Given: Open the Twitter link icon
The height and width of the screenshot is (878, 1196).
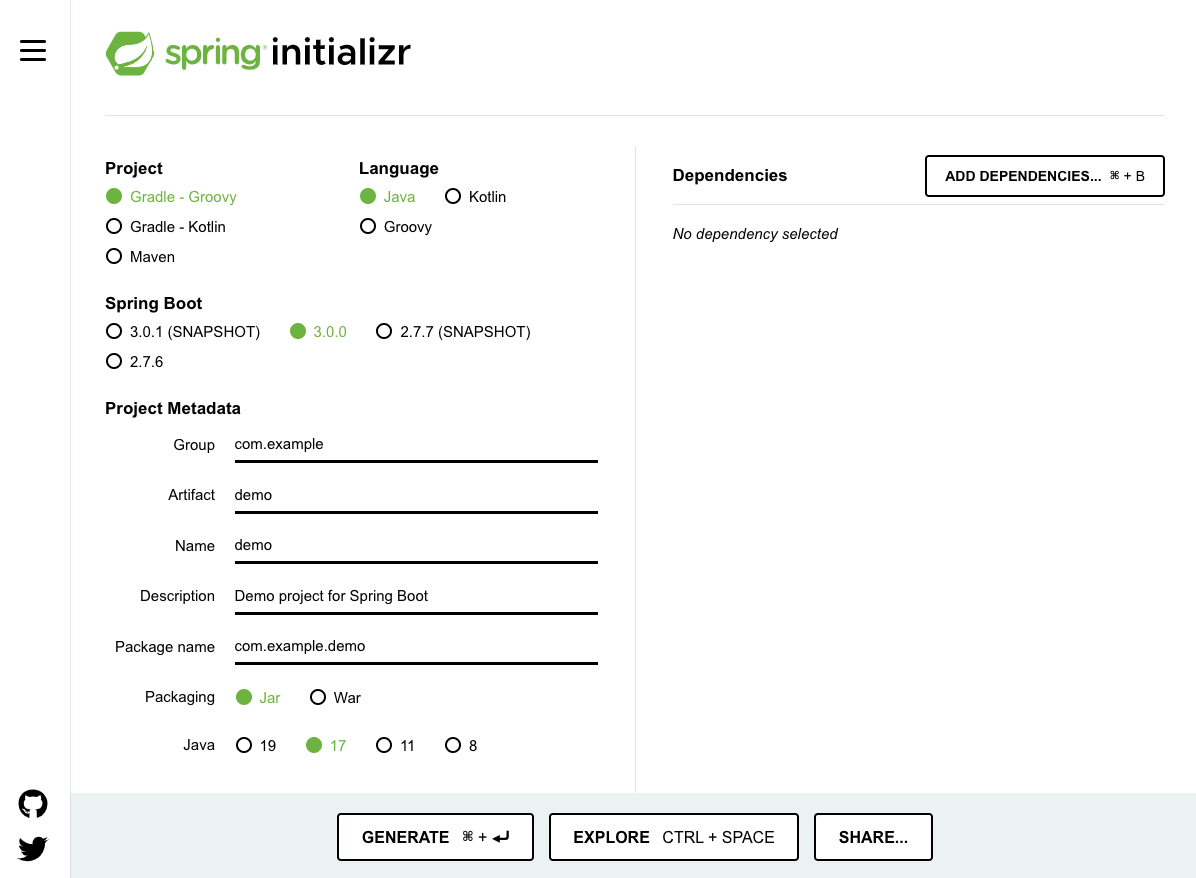Looking at the screenshot, I should (33, 847).
